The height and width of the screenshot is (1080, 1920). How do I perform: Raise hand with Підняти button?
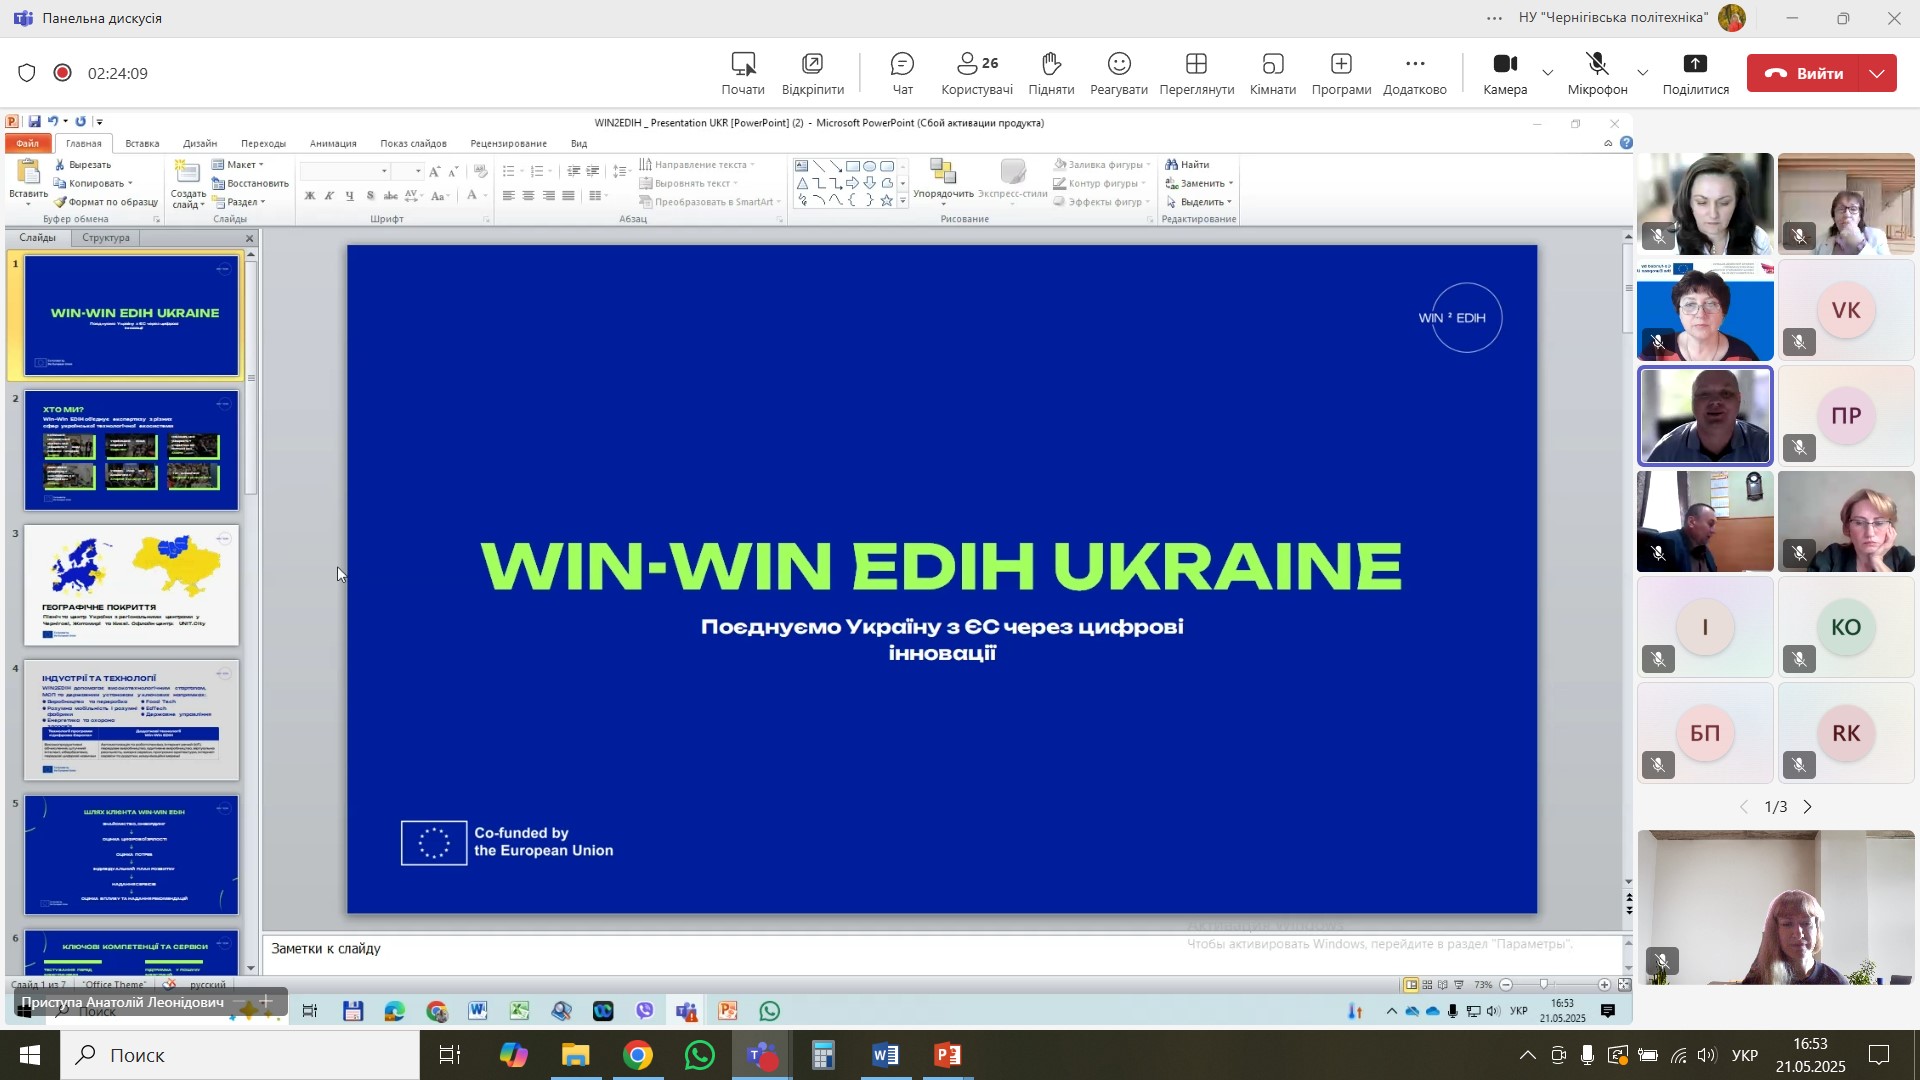coord(1050,74)
